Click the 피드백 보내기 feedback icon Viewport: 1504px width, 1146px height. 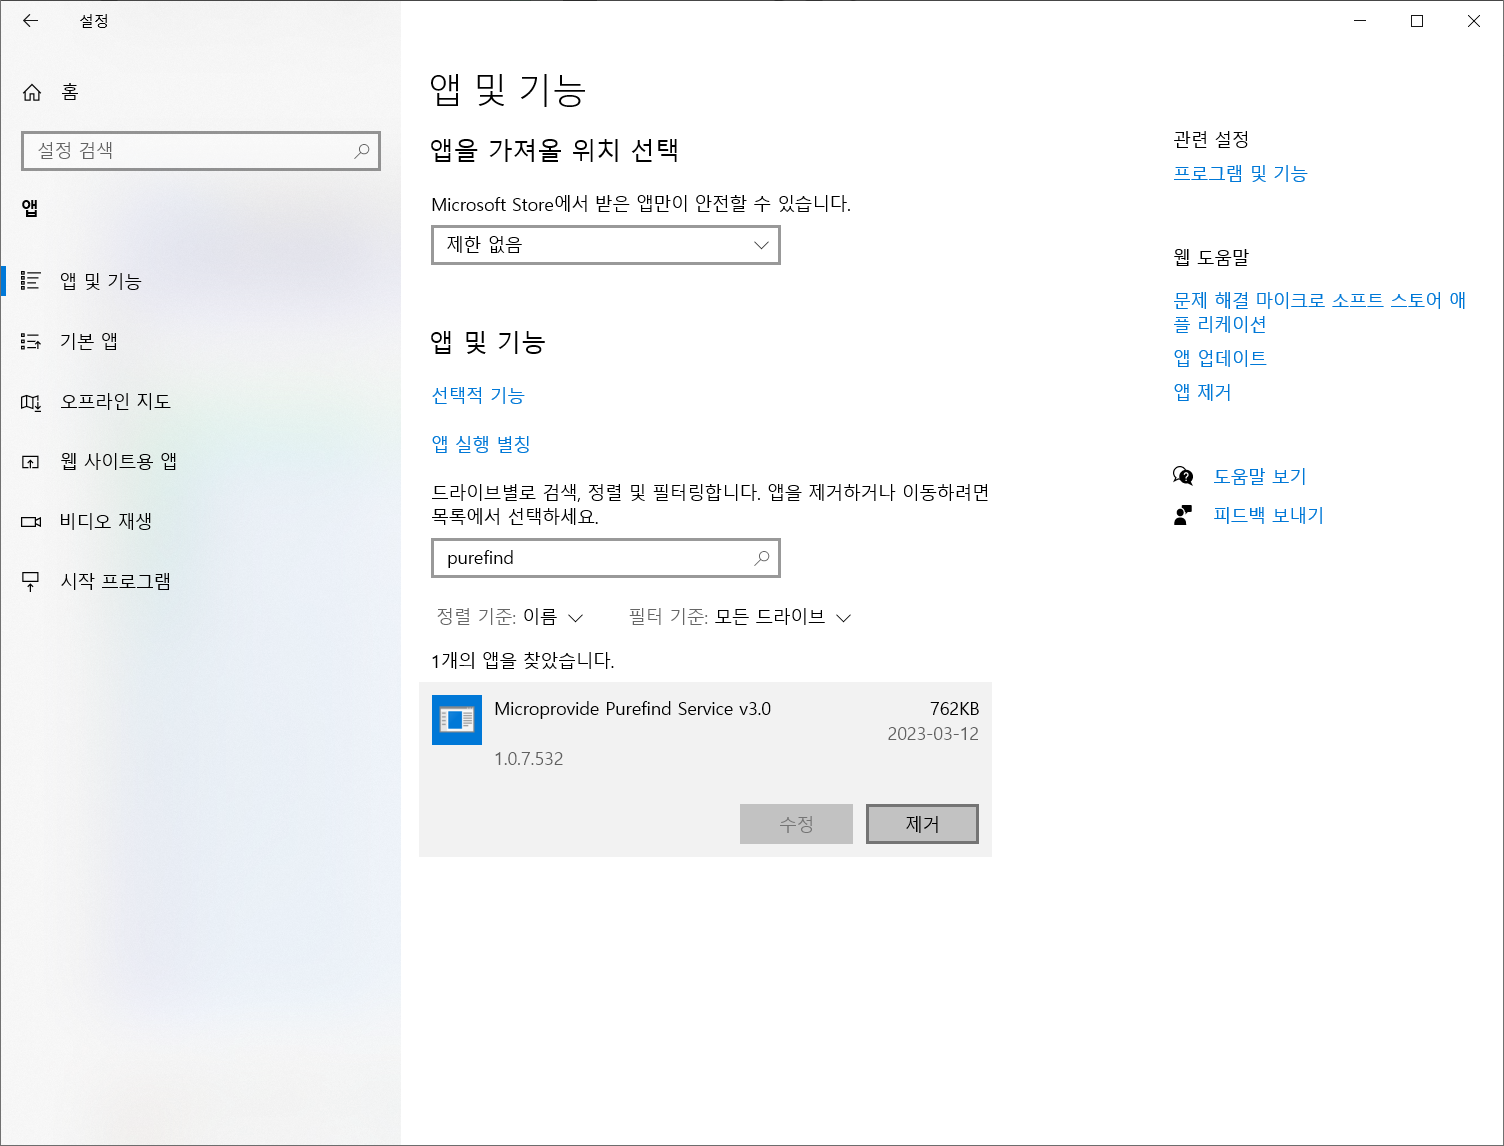[1183, 515]
